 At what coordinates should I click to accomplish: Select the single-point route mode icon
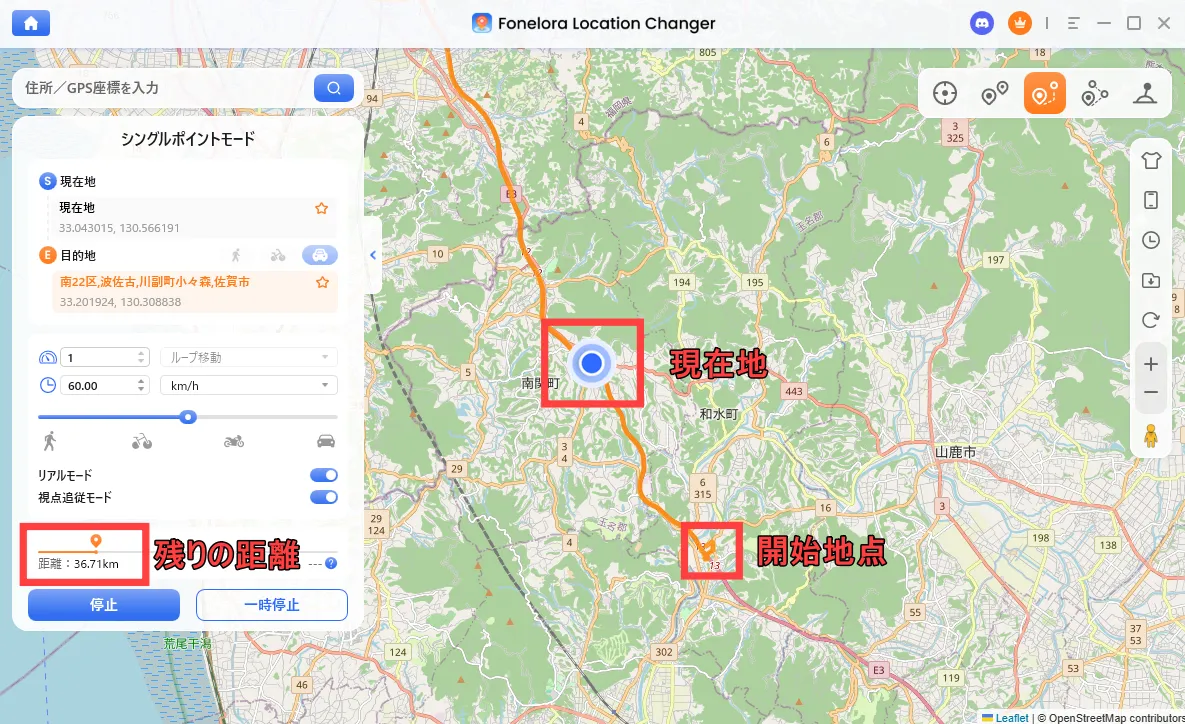click(x=1044, y=94)
